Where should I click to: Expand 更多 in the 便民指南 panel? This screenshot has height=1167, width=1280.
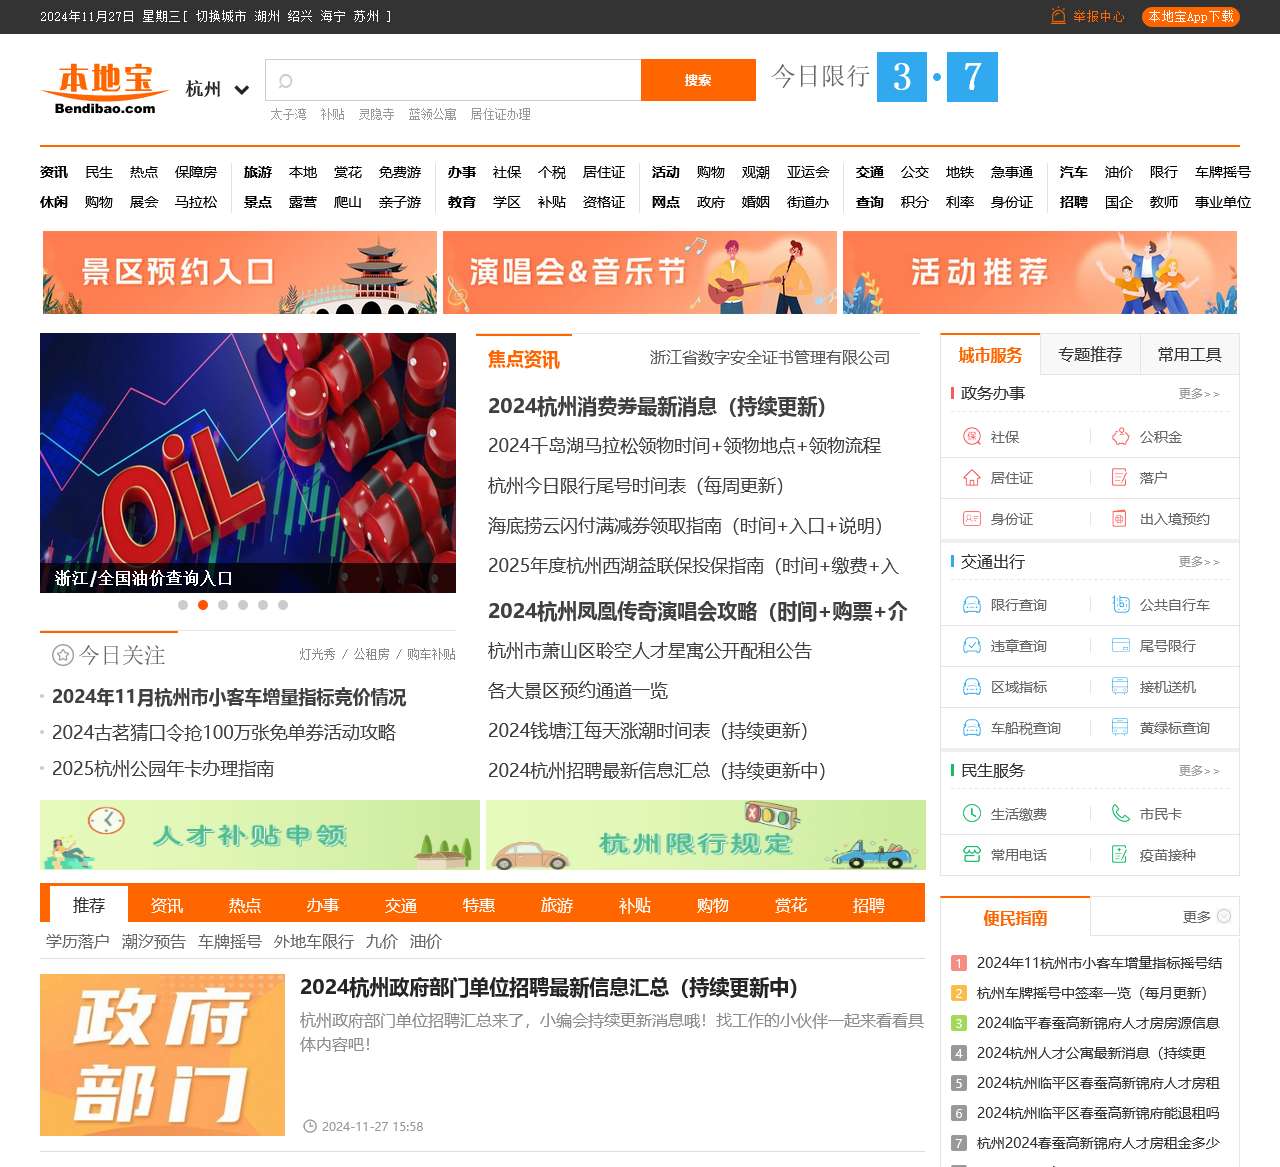(1199, 915)
